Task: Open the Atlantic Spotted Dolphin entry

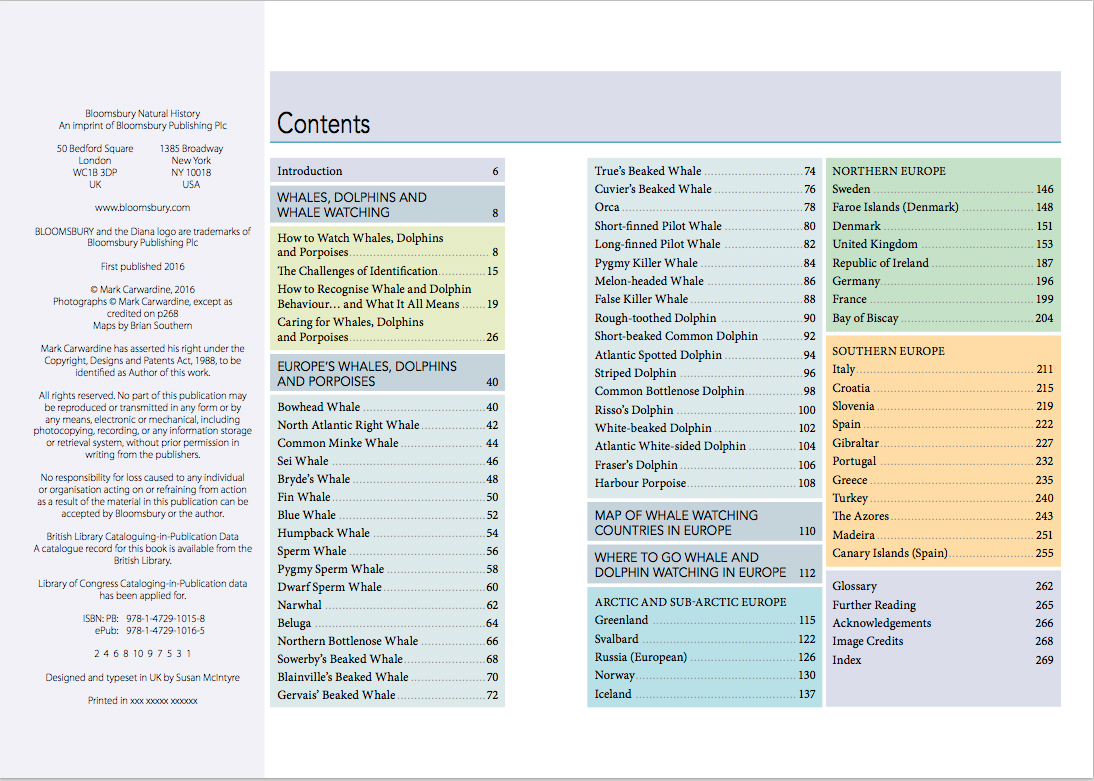Action: (x=705, y=355)
